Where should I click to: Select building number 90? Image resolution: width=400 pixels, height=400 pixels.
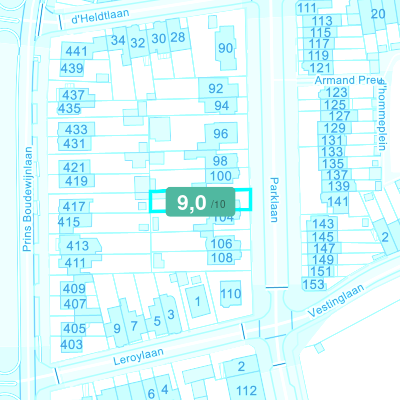tap(225, 48)
